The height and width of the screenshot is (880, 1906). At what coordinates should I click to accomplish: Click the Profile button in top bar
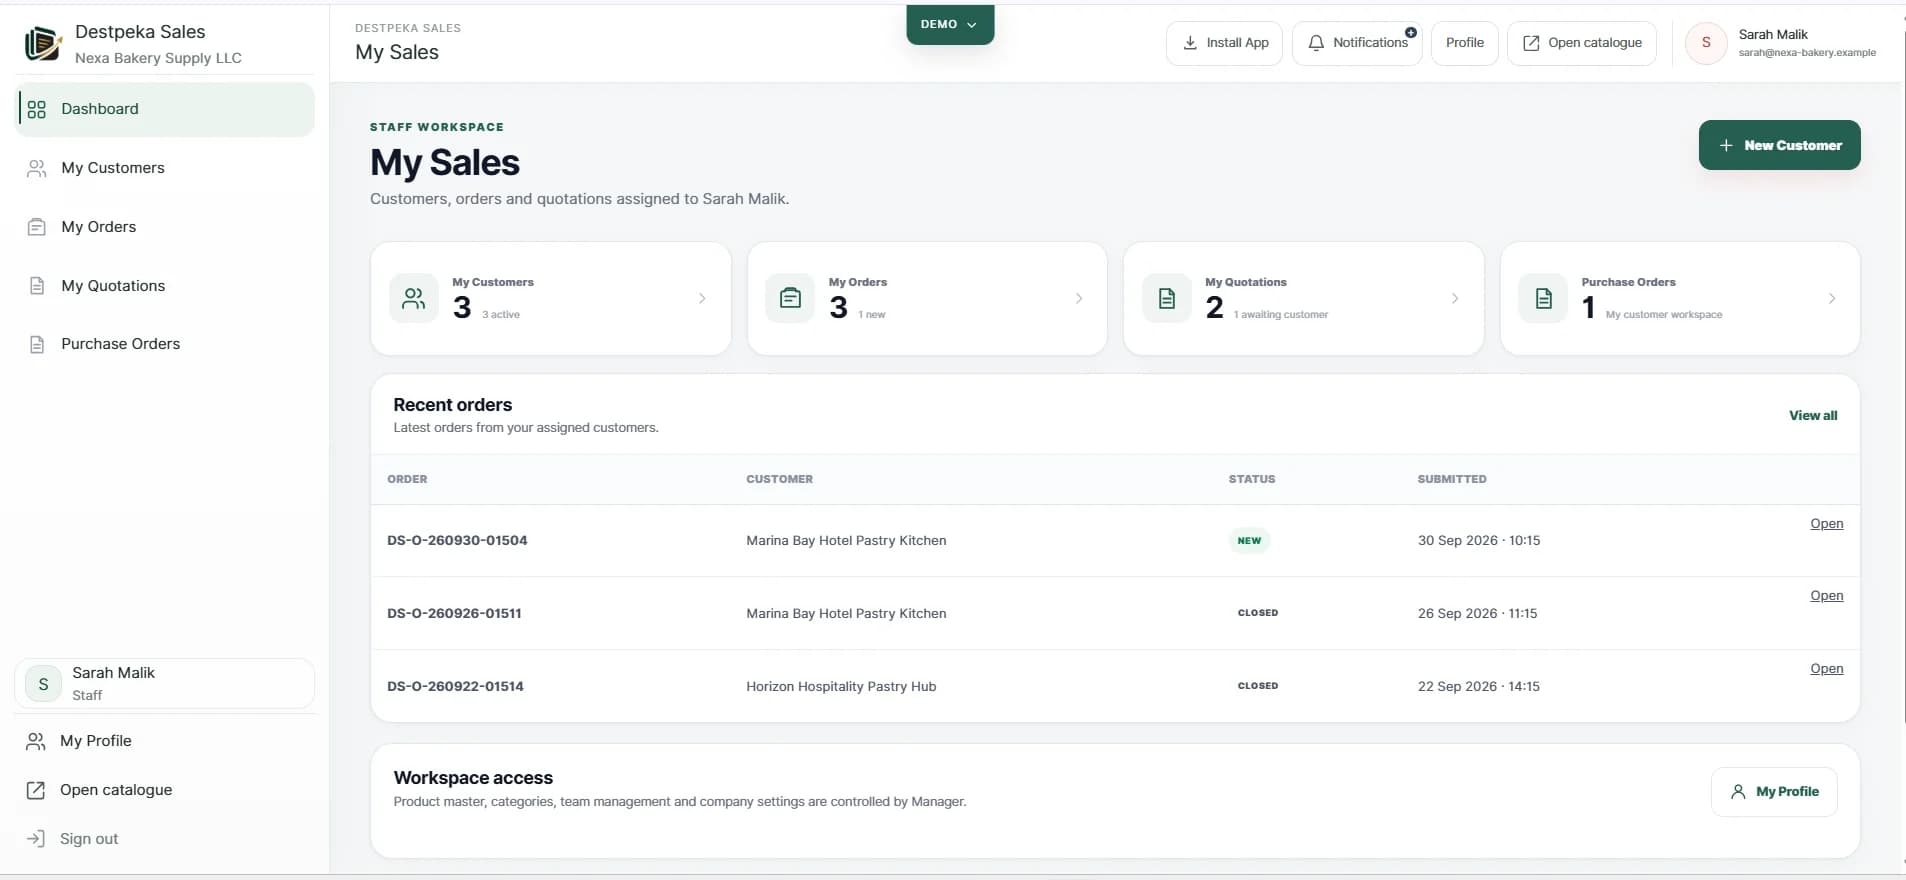pos(1464,43)
